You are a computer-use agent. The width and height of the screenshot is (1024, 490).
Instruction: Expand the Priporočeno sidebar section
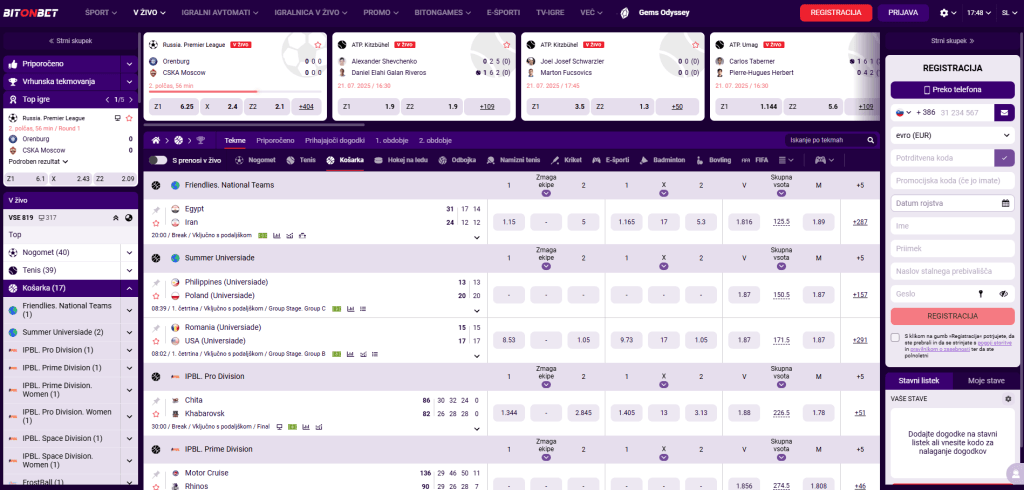click(129, 64)
